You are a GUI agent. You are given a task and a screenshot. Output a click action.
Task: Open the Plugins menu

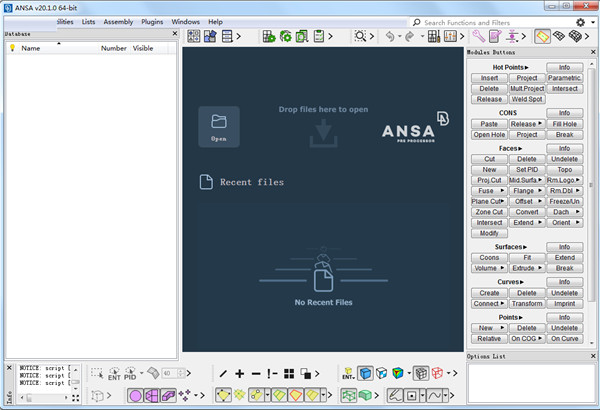pos(152,22)
